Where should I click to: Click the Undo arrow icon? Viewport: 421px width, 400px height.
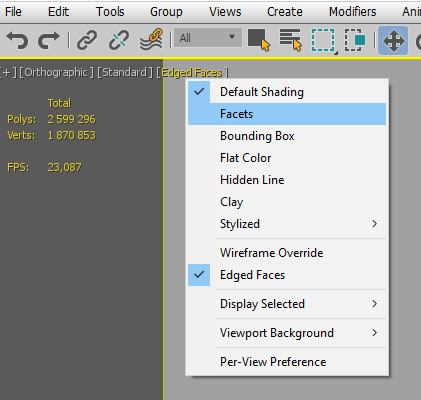pyautogui.click(x=17, y=40)
